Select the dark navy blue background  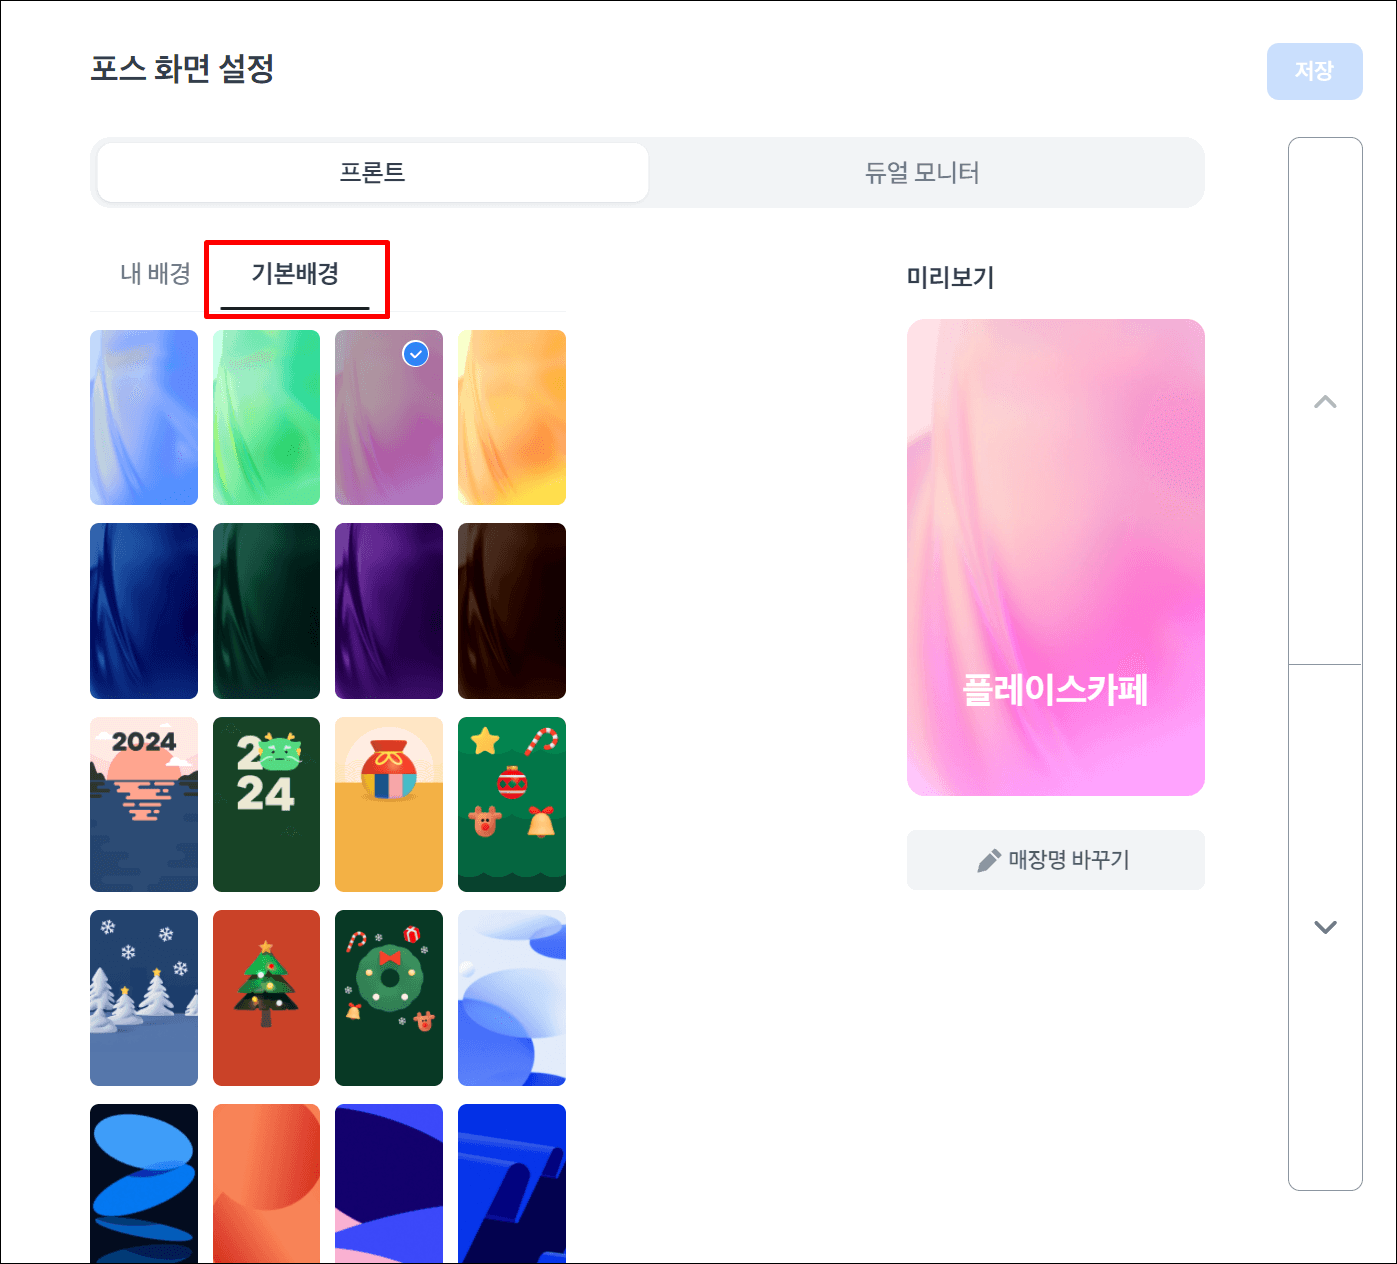click(144, 611)
